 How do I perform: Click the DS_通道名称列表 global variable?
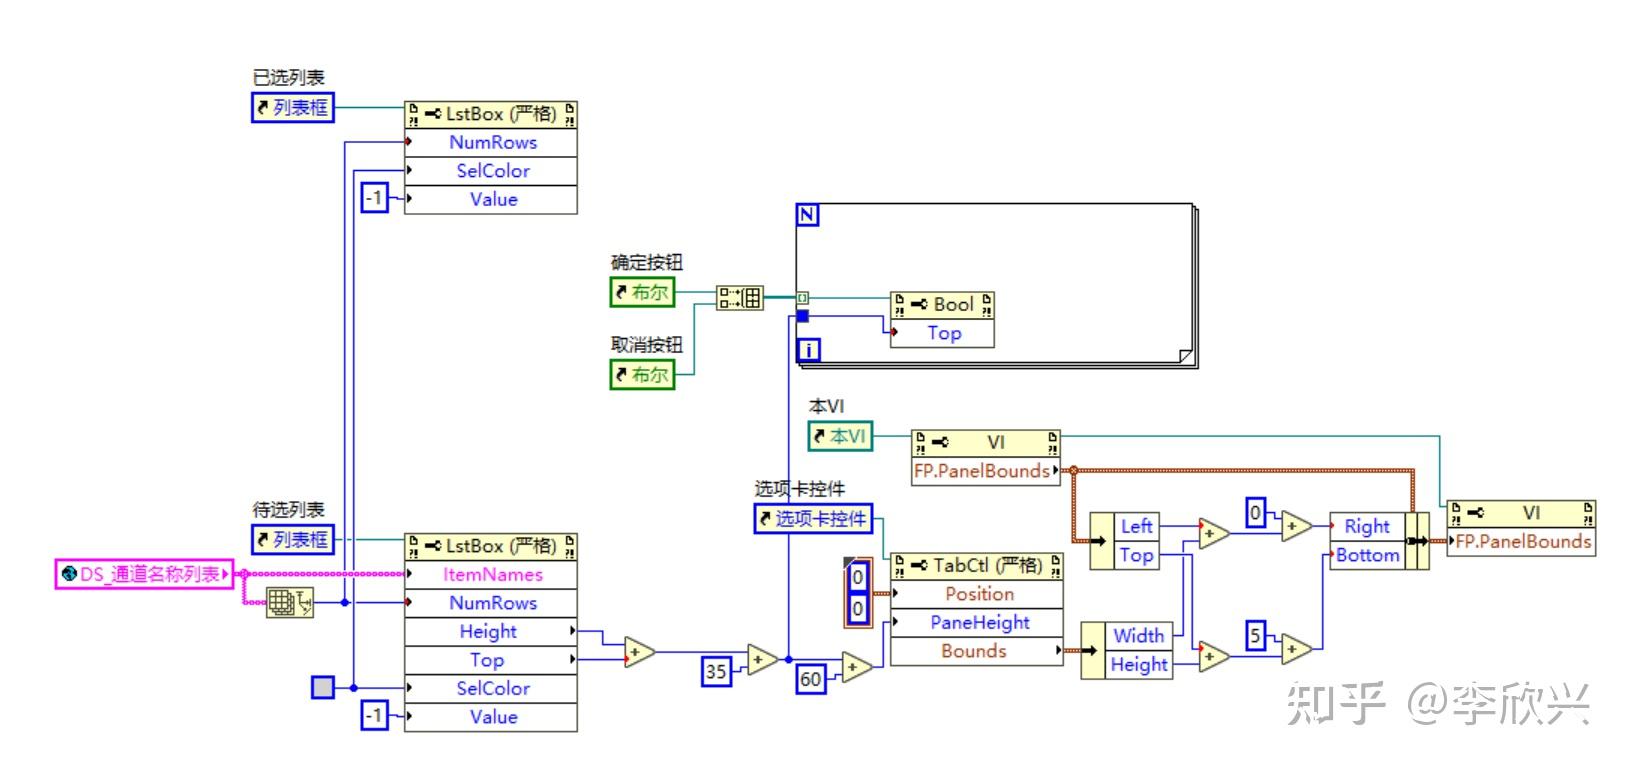pyautogui.click(x=144, y=574)
